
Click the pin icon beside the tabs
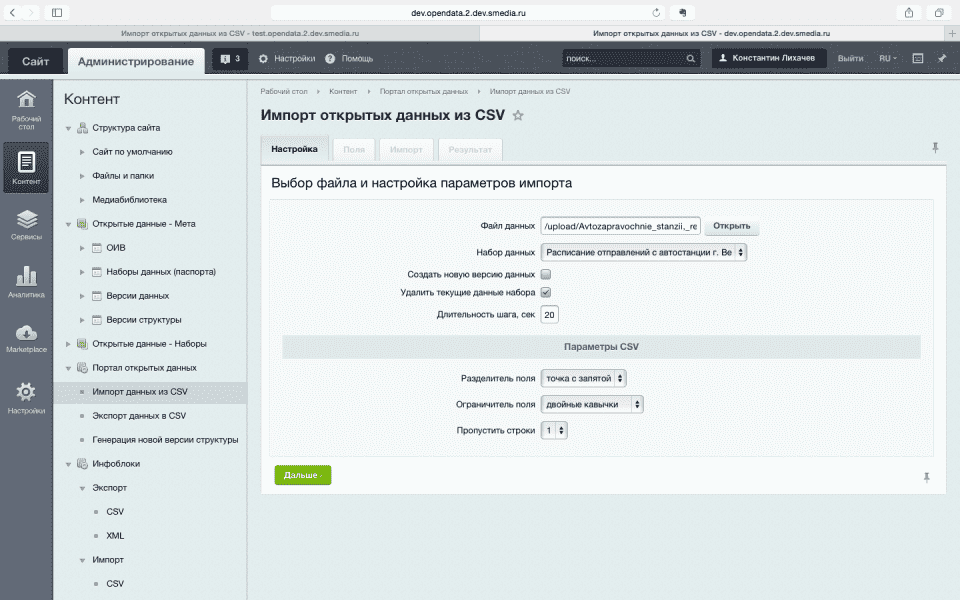(x=935, y=148)
